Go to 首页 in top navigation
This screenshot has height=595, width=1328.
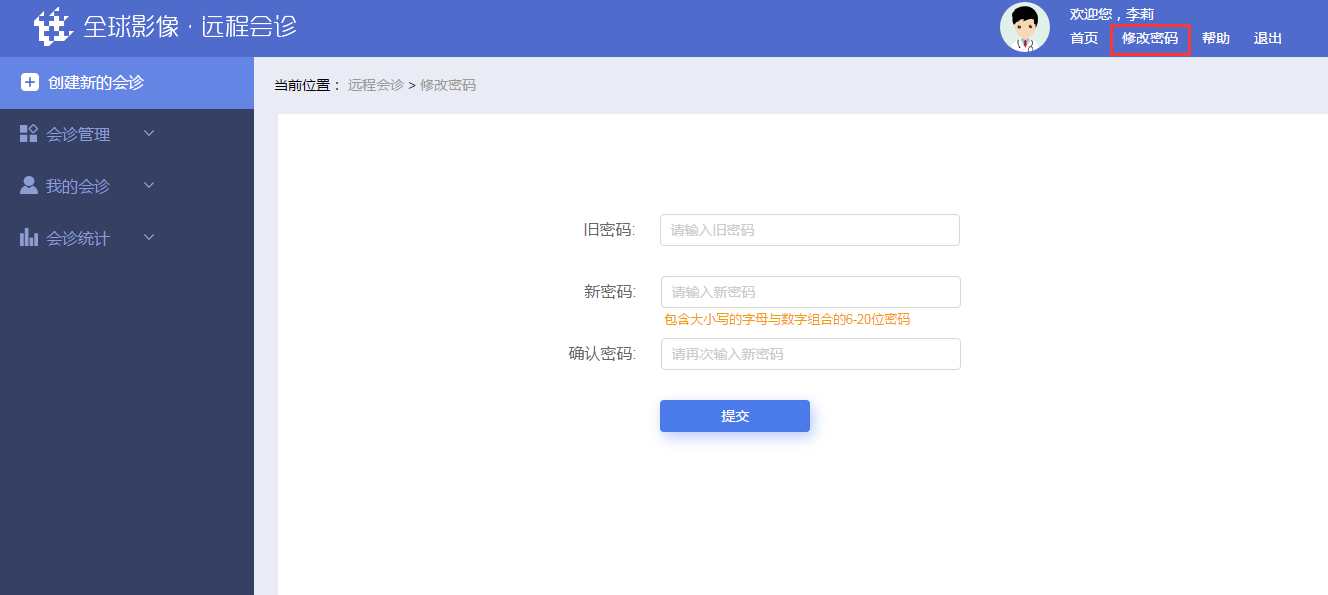[1084, 39]
